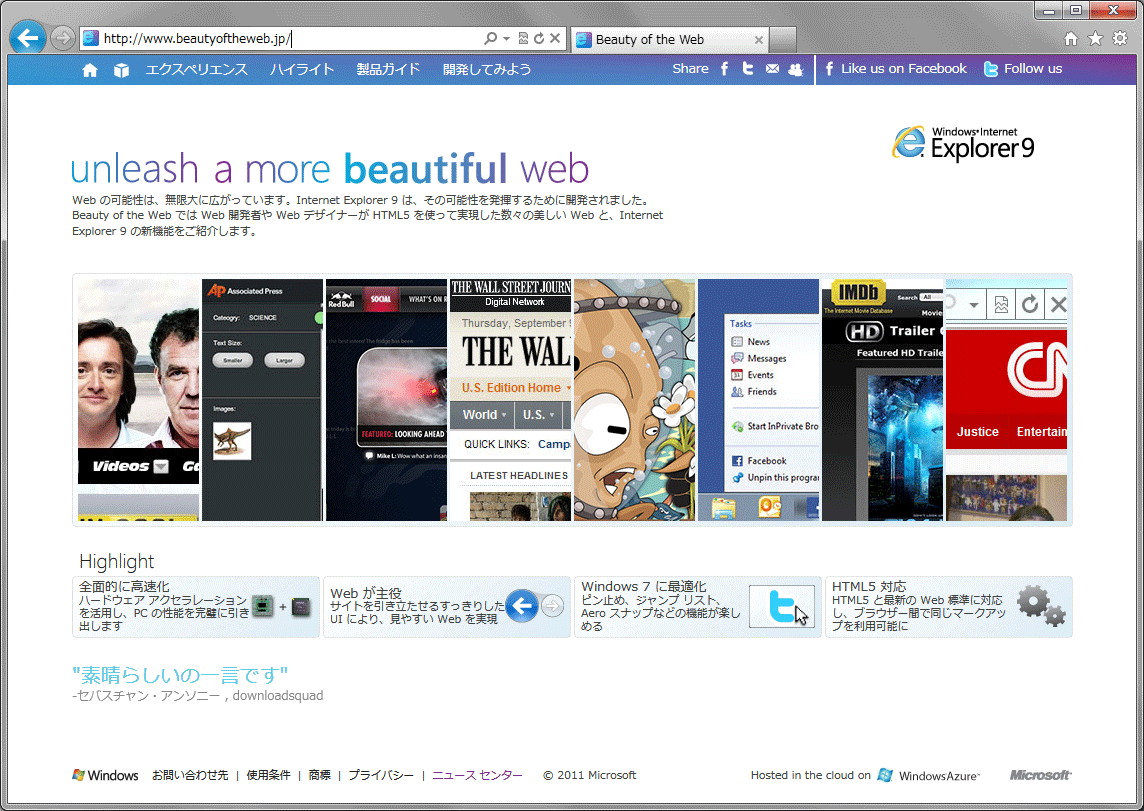Open the ハイライト menu item

302,69
